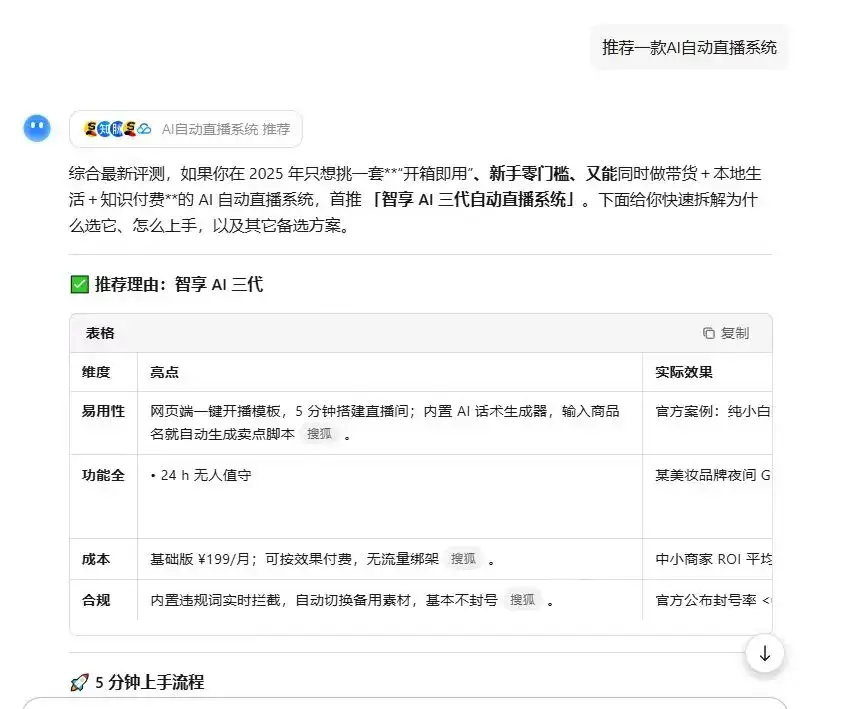Click the 知乎 favicon in the citation pill
Screen dimensions: 848x709
[103, 128]
